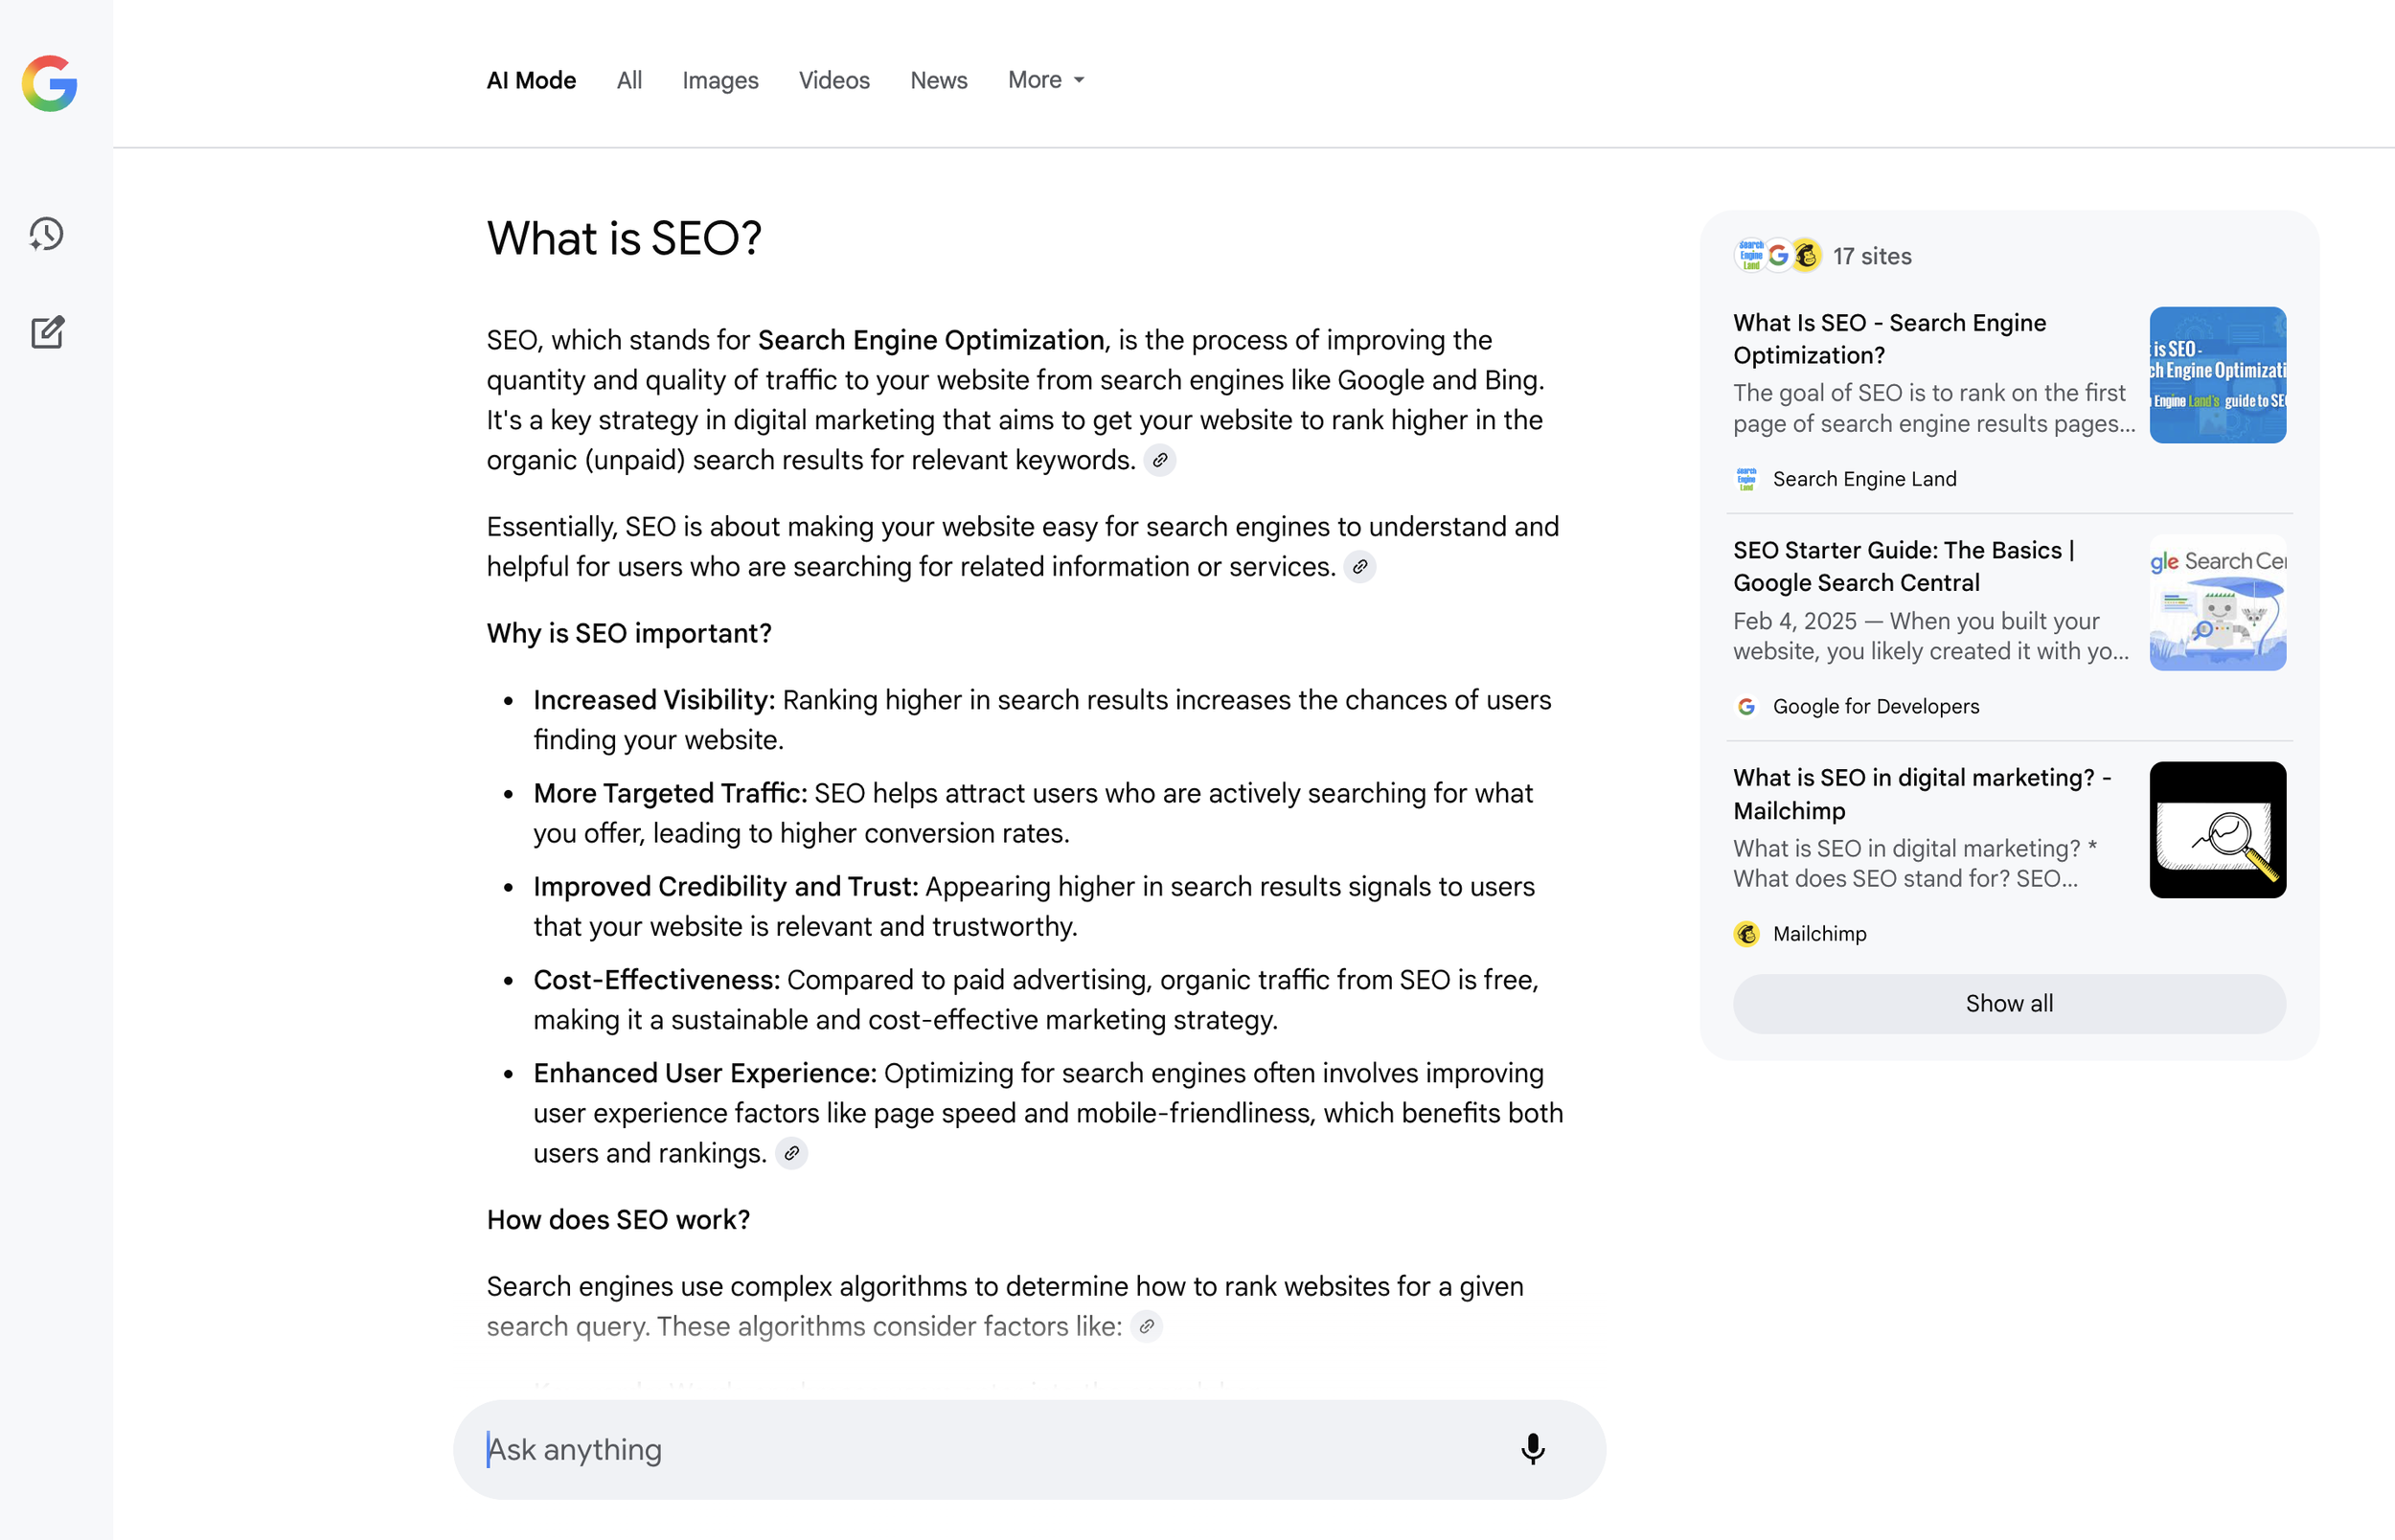Viewport: 2395px width, 1540px height.
Task: Expand the More dropdown menu
Action: [x=1046, y=80]
